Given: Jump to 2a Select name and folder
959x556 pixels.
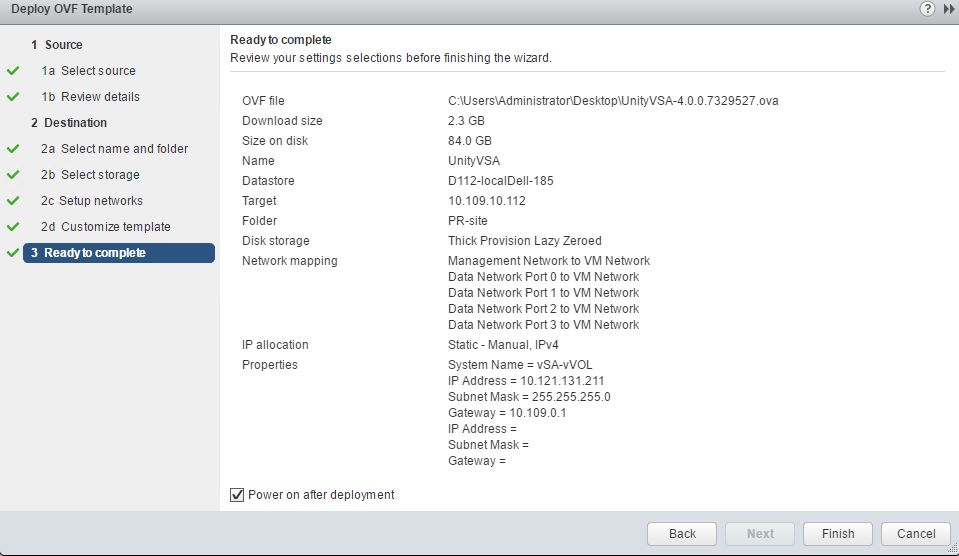Looking at the screenshot, I should (114, 149).
